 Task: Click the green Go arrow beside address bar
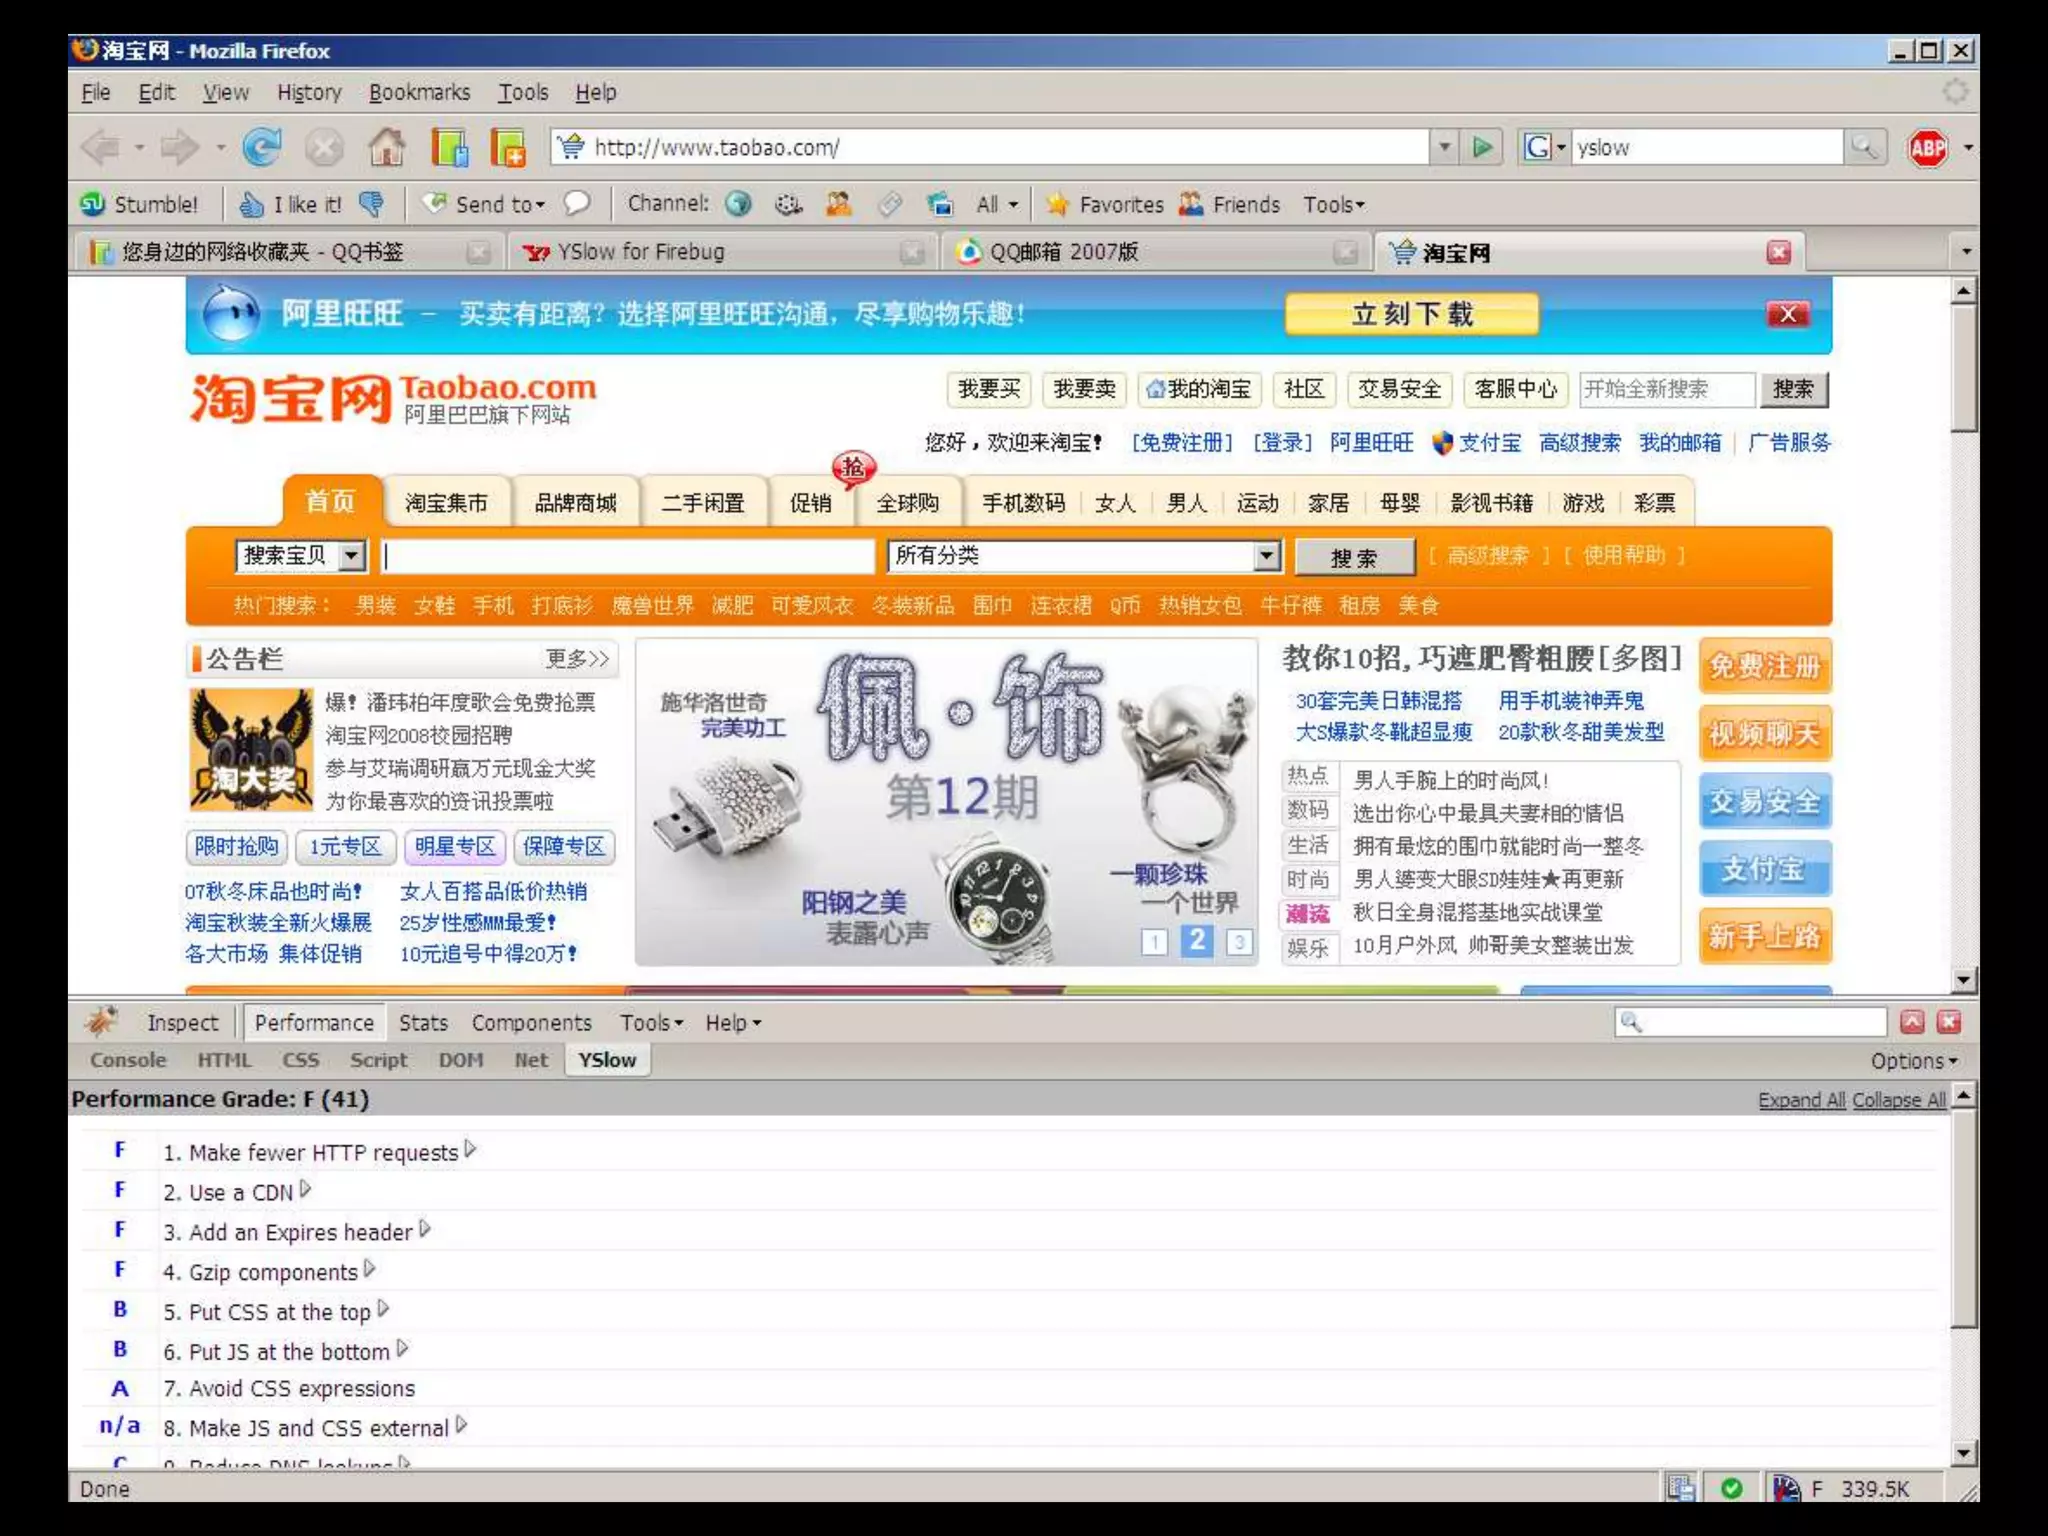(x=1482, y=148)
